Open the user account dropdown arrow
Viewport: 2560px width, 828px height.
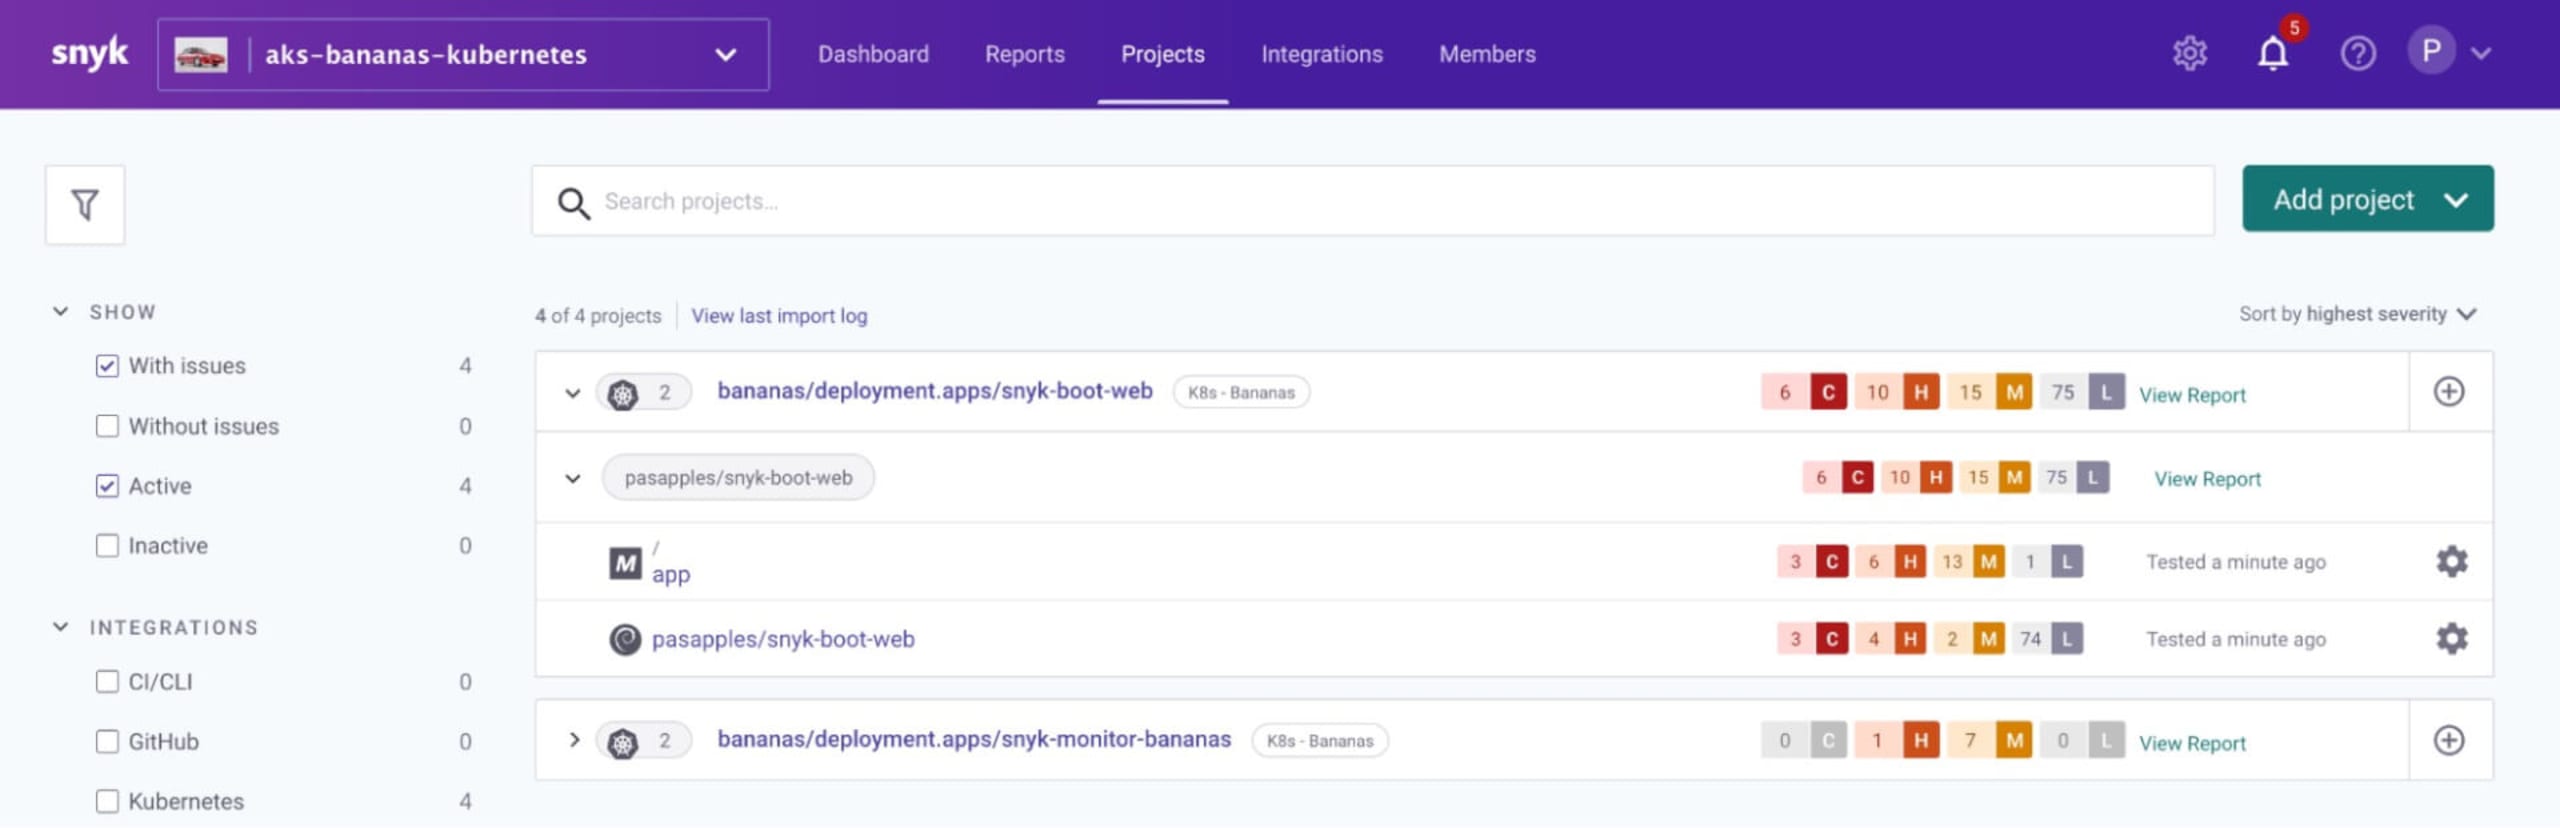tap(2481, 53)
